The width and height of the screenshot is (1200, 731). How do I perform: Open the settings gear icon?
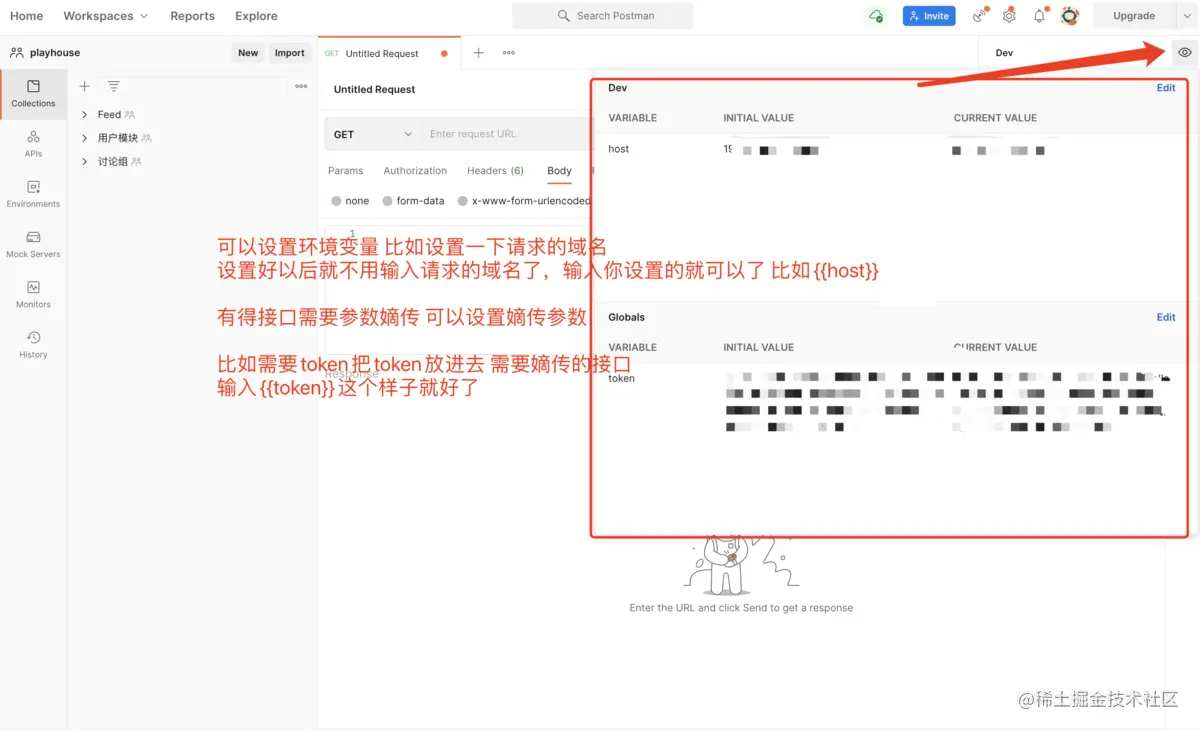[1009, 16]
